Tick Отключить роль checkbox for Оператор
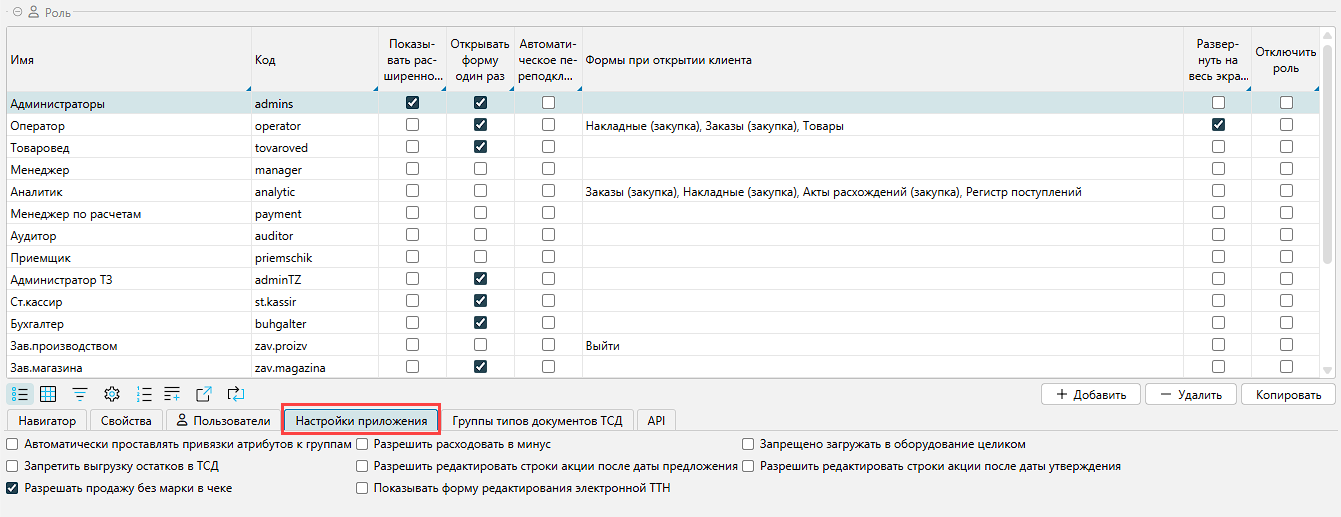 (1286, 125)
